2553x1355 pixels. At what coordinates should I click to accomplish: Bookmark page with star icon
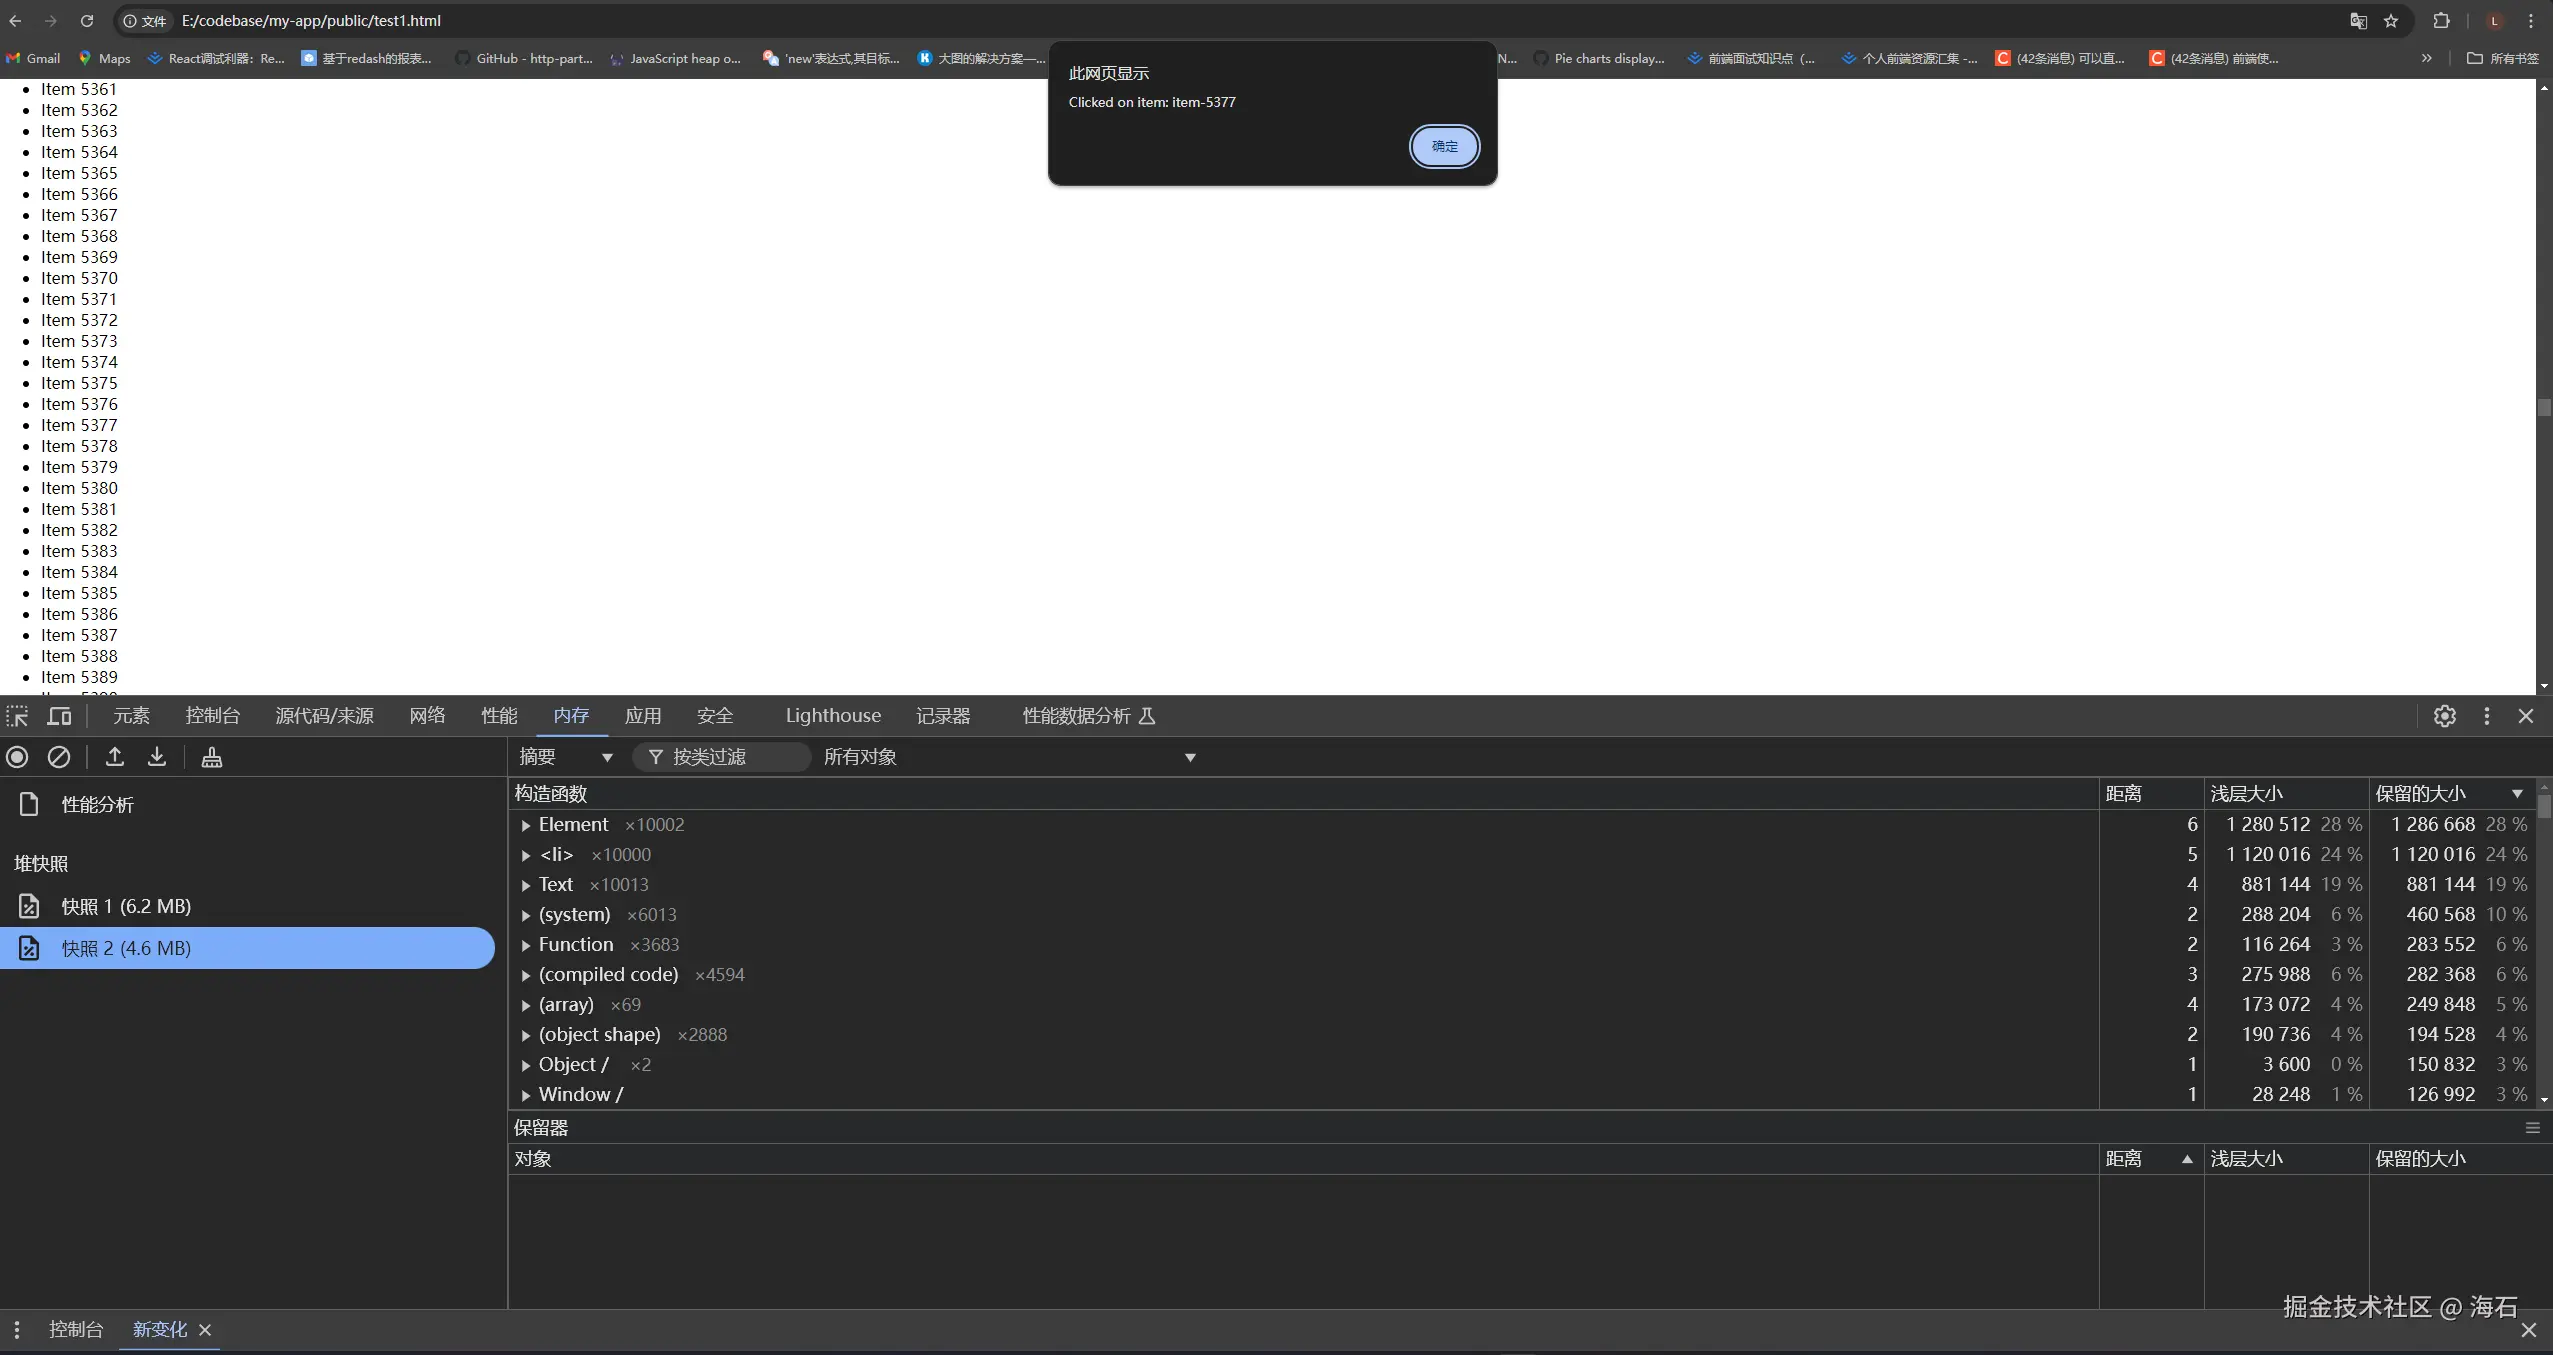point(2391,21)
